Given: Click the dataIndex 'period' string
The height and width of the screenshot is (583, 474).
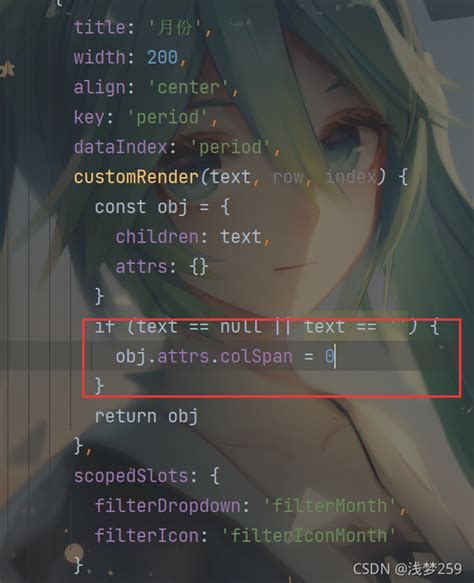Looking at the screenshot, I should coord(230,147).
